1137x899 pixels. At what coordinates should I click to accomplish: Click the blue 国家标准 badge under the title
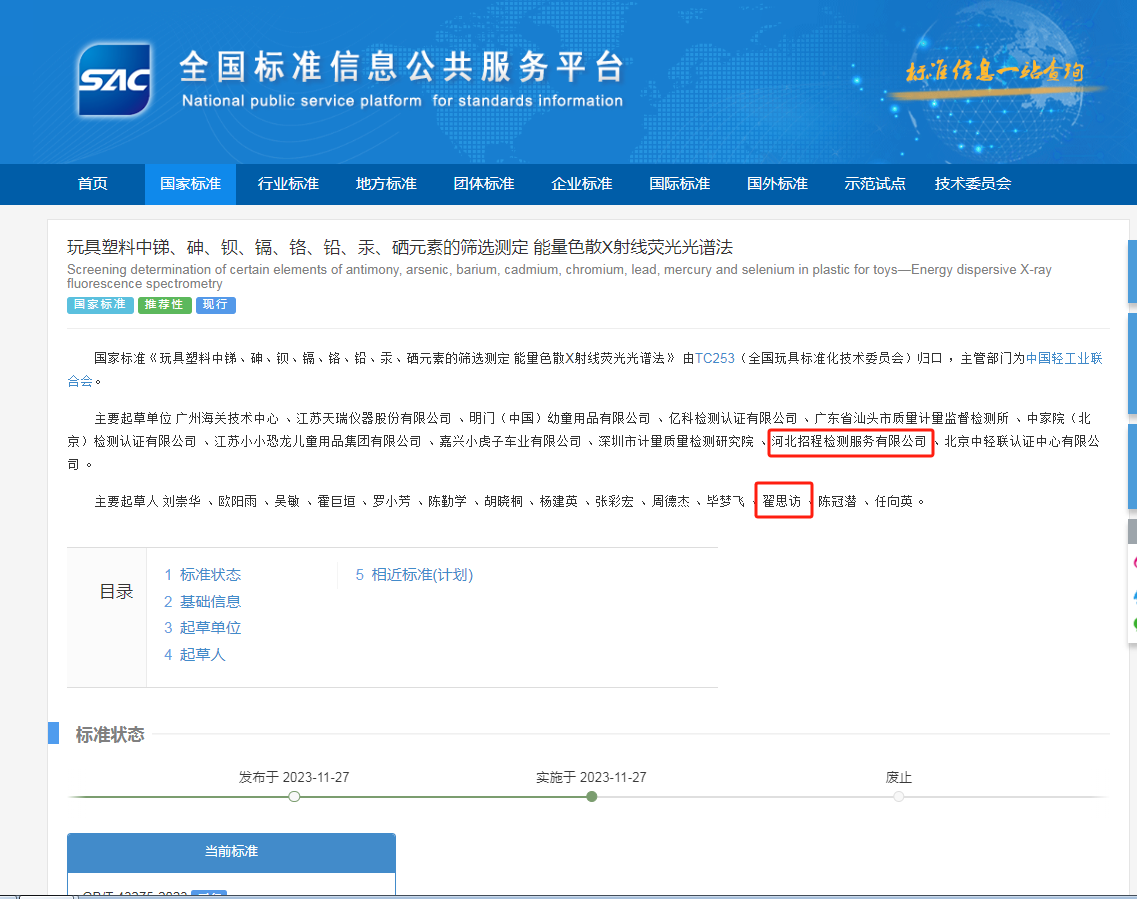coord(100,304)
